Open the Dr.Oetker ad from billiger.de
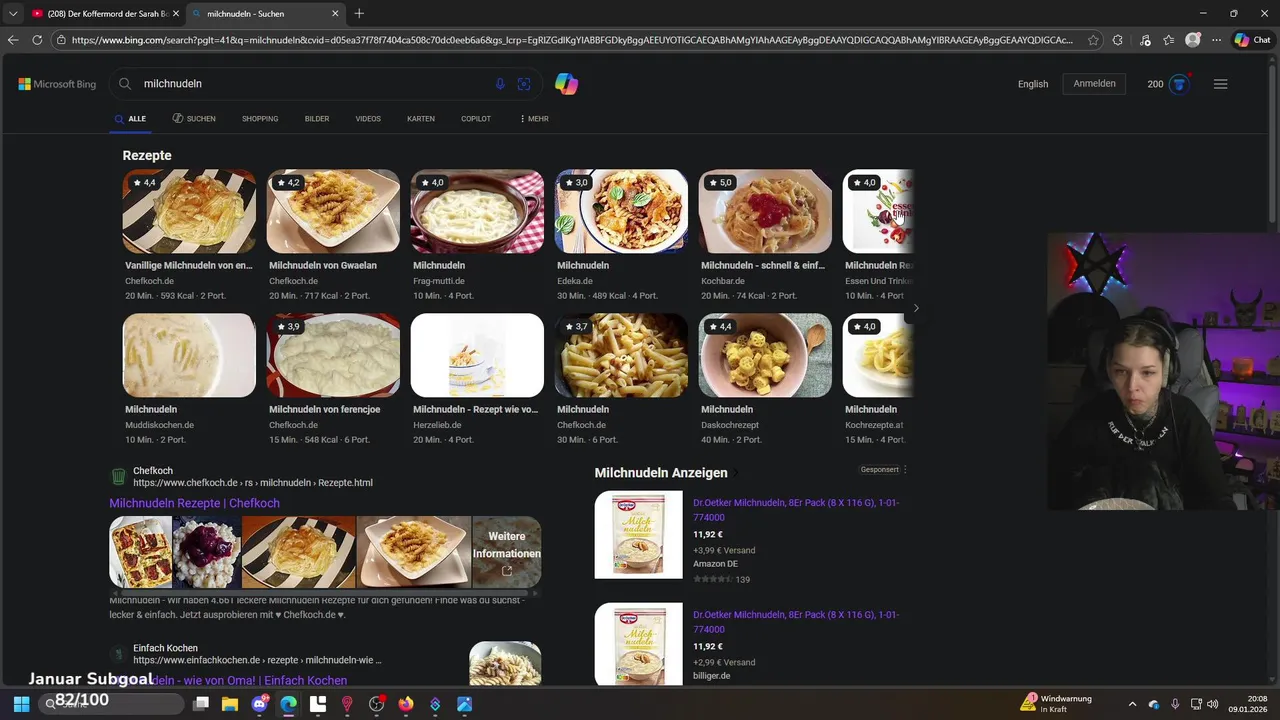This screenshot has width=1280, height=720. (x=796, y=622)
